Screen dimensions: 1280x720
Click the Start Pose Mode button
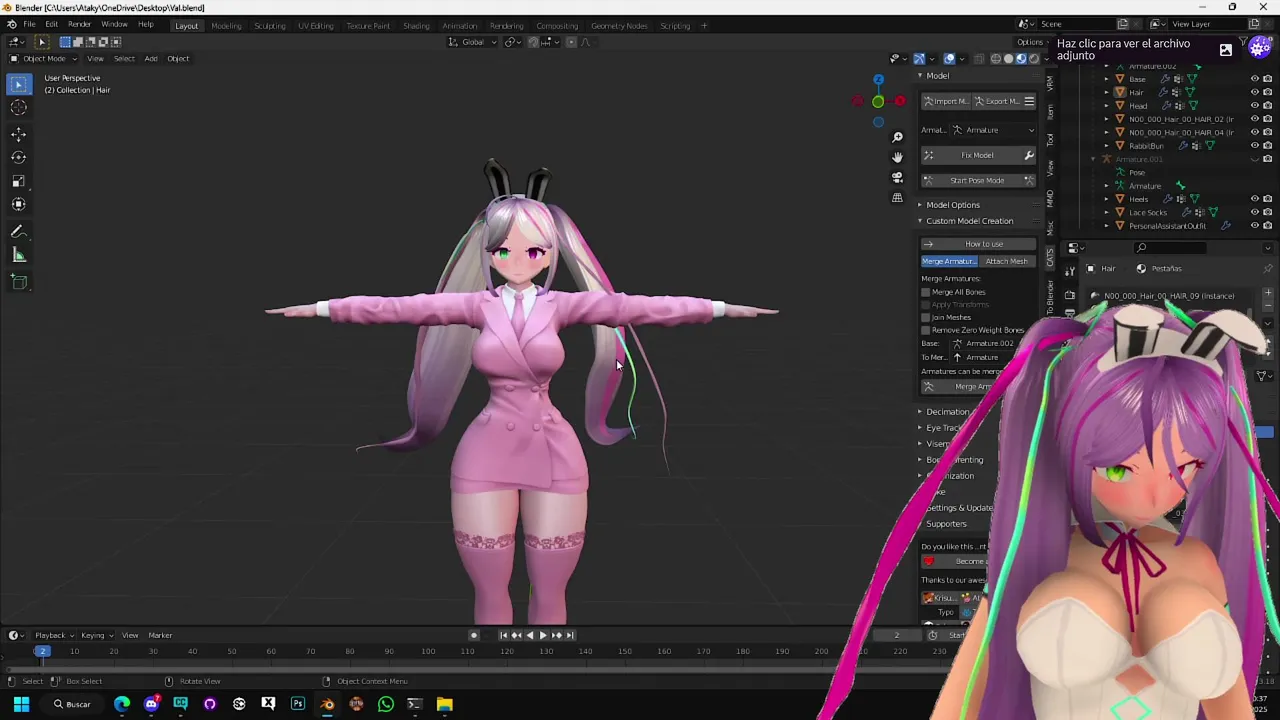click(978, 180)
